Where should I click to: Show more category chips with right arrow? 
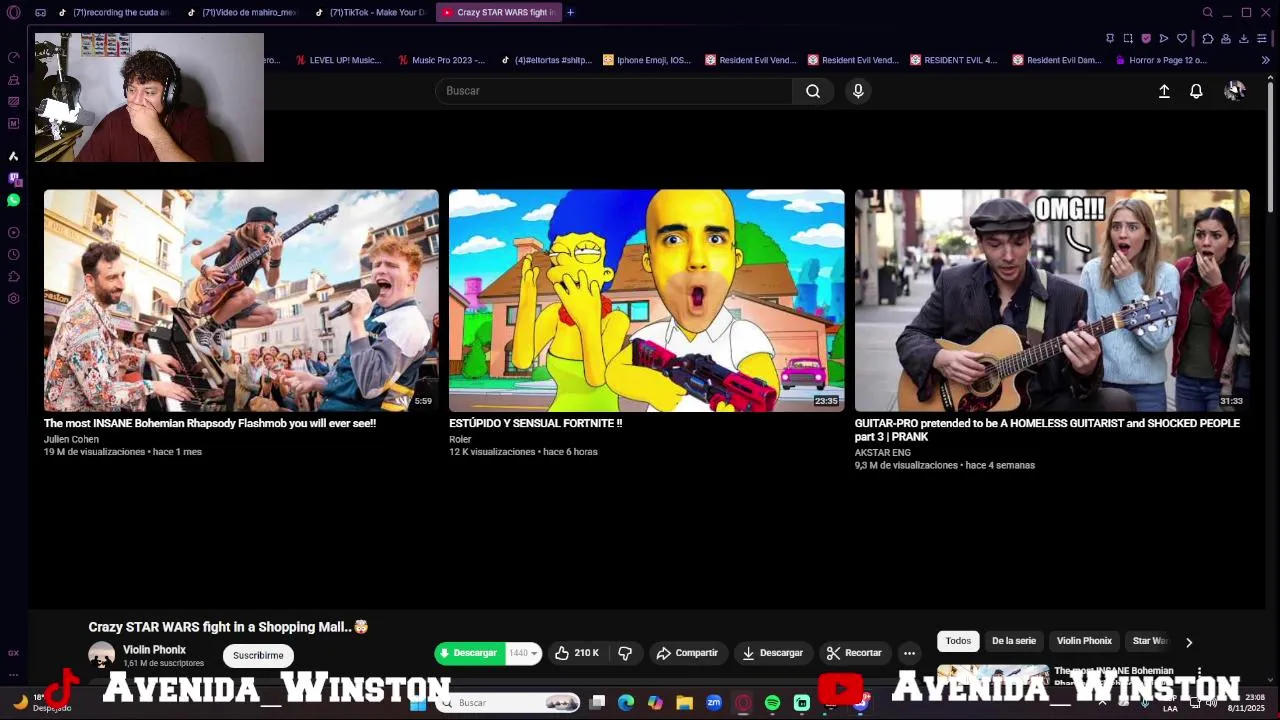click(1189, 642)
